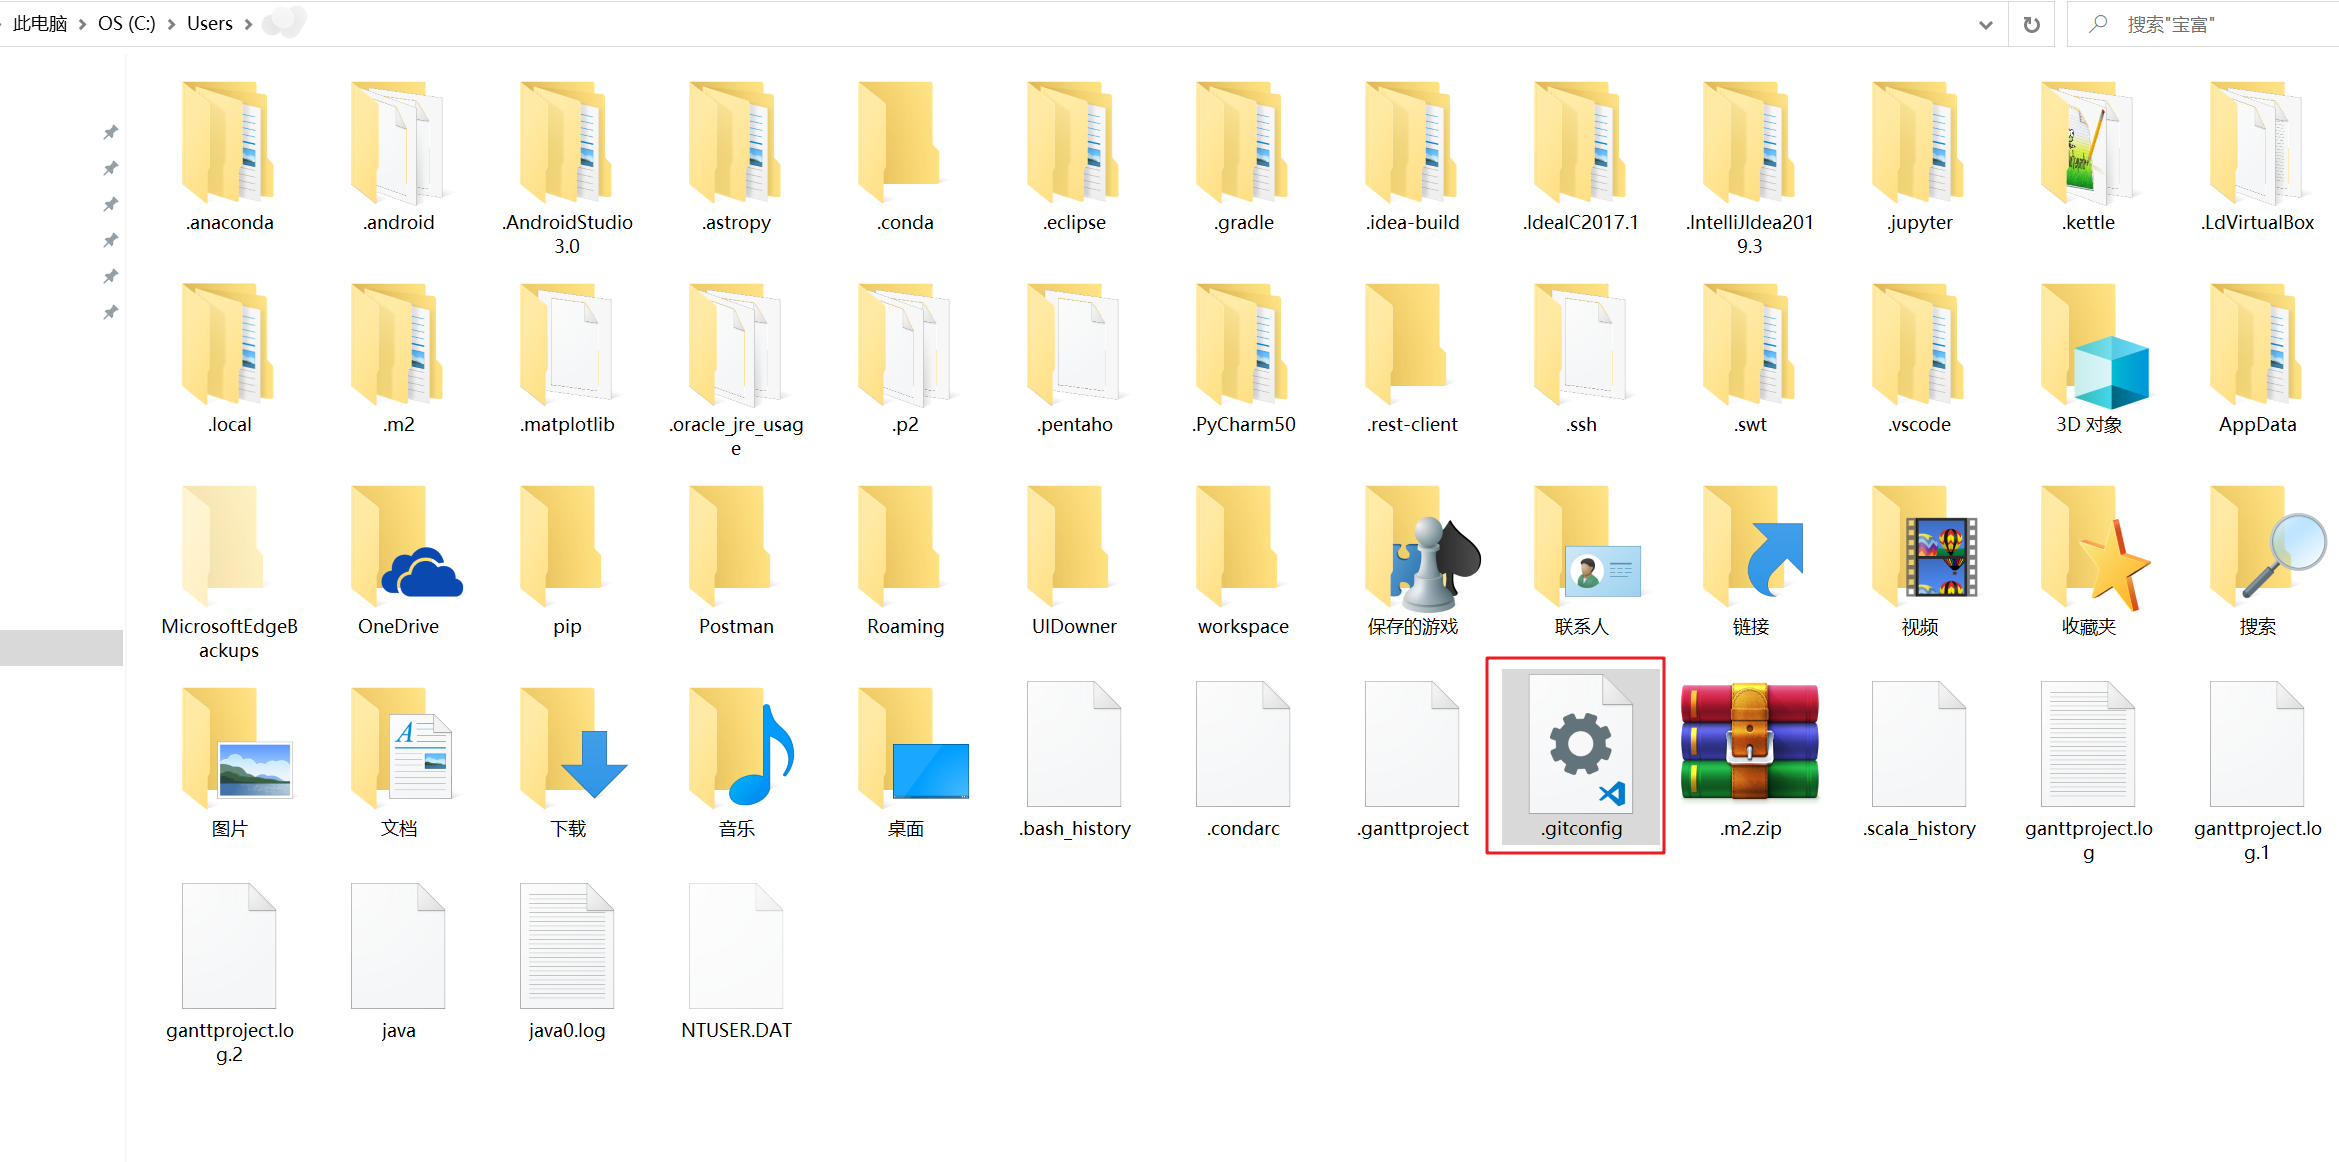Select the java0.log file

[x=567, y=947]
